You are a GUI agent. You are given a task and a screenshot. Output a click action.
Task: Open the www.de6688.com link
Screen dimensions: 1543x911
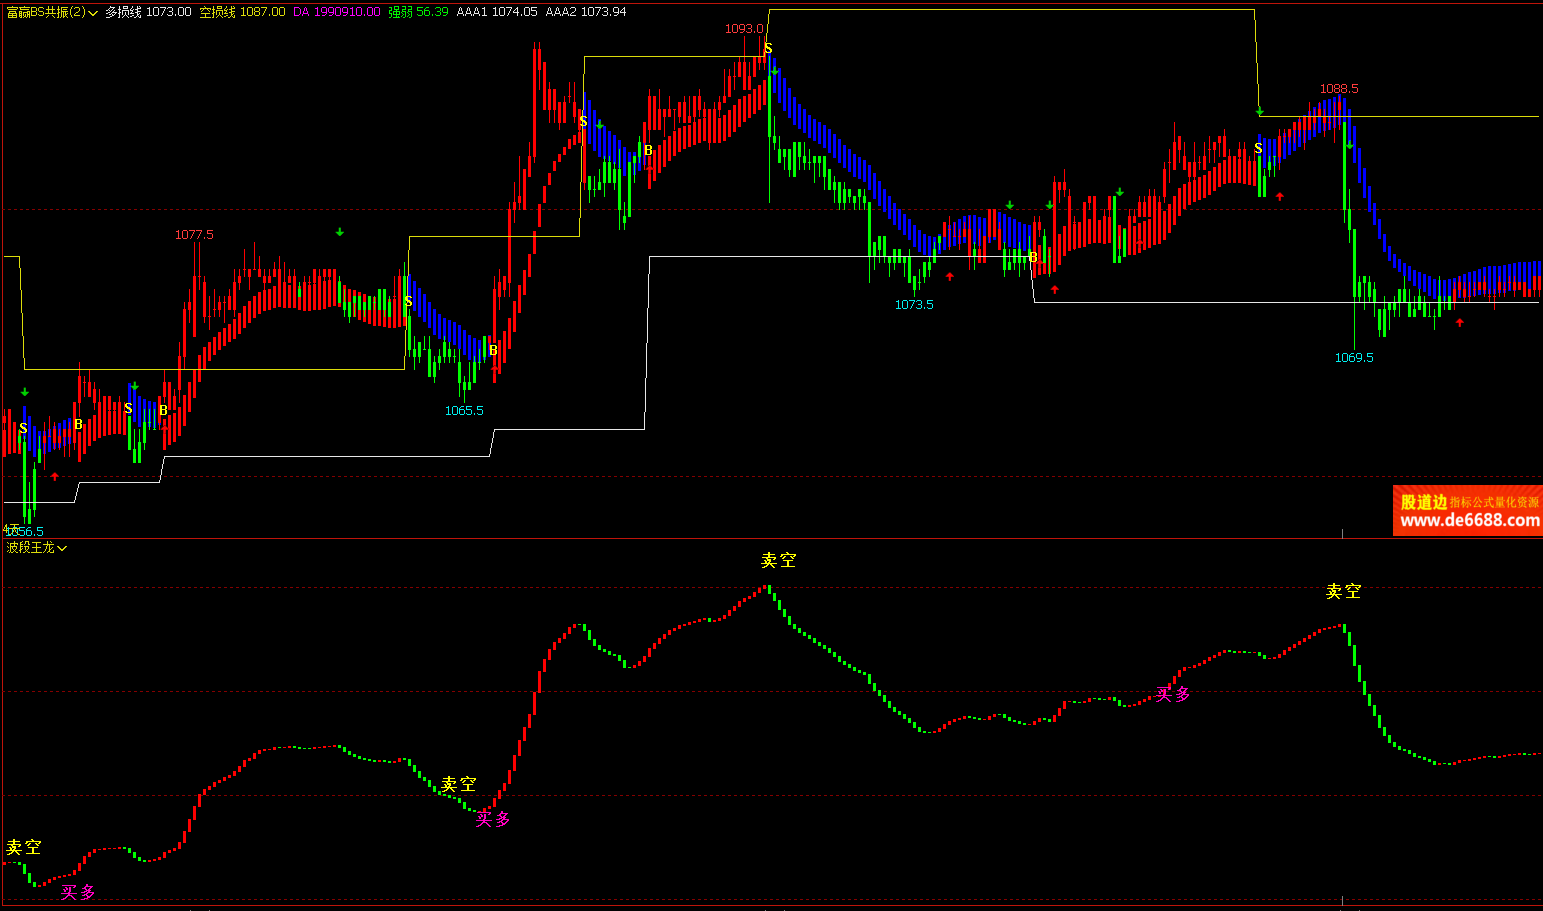pyautogui.click(x=1469, y=521)
